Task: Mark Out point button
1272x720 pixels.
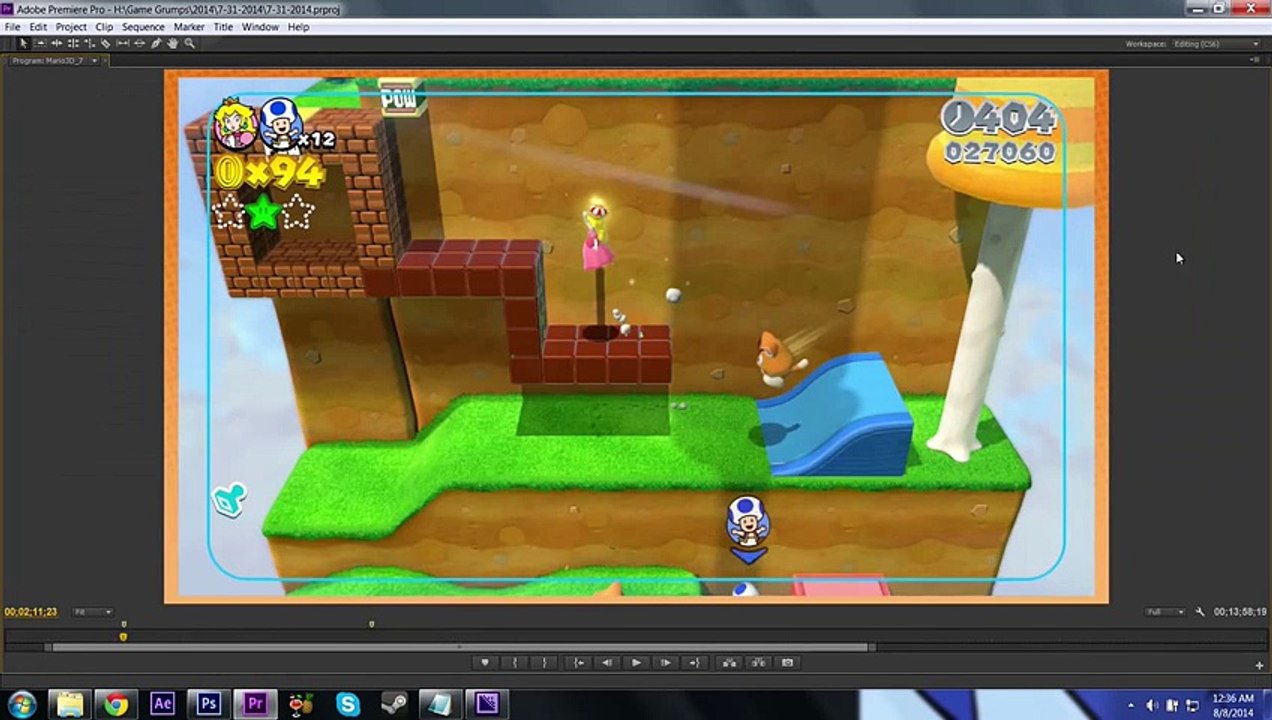Action: pos(544,662)
